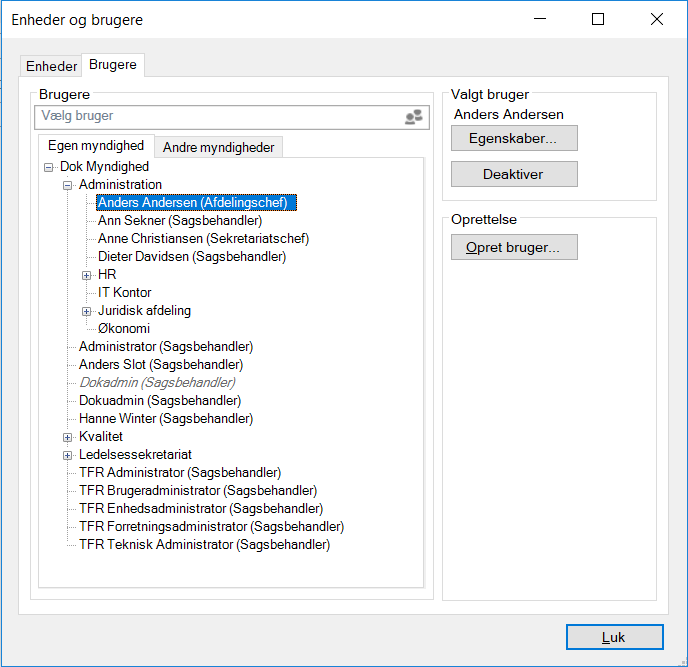Expand the Juridisk afdeling node
688x667 pixels.
point(87,311)
